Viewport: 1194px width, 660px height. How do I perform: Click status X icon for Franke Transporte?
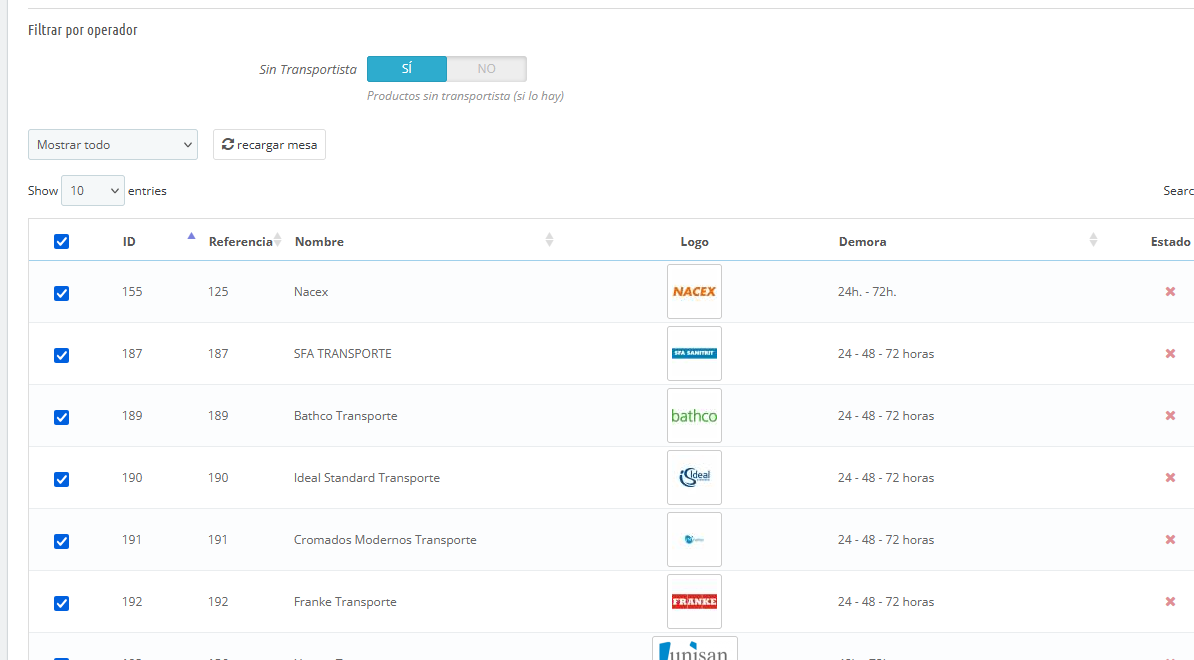tap(1170, 602)
